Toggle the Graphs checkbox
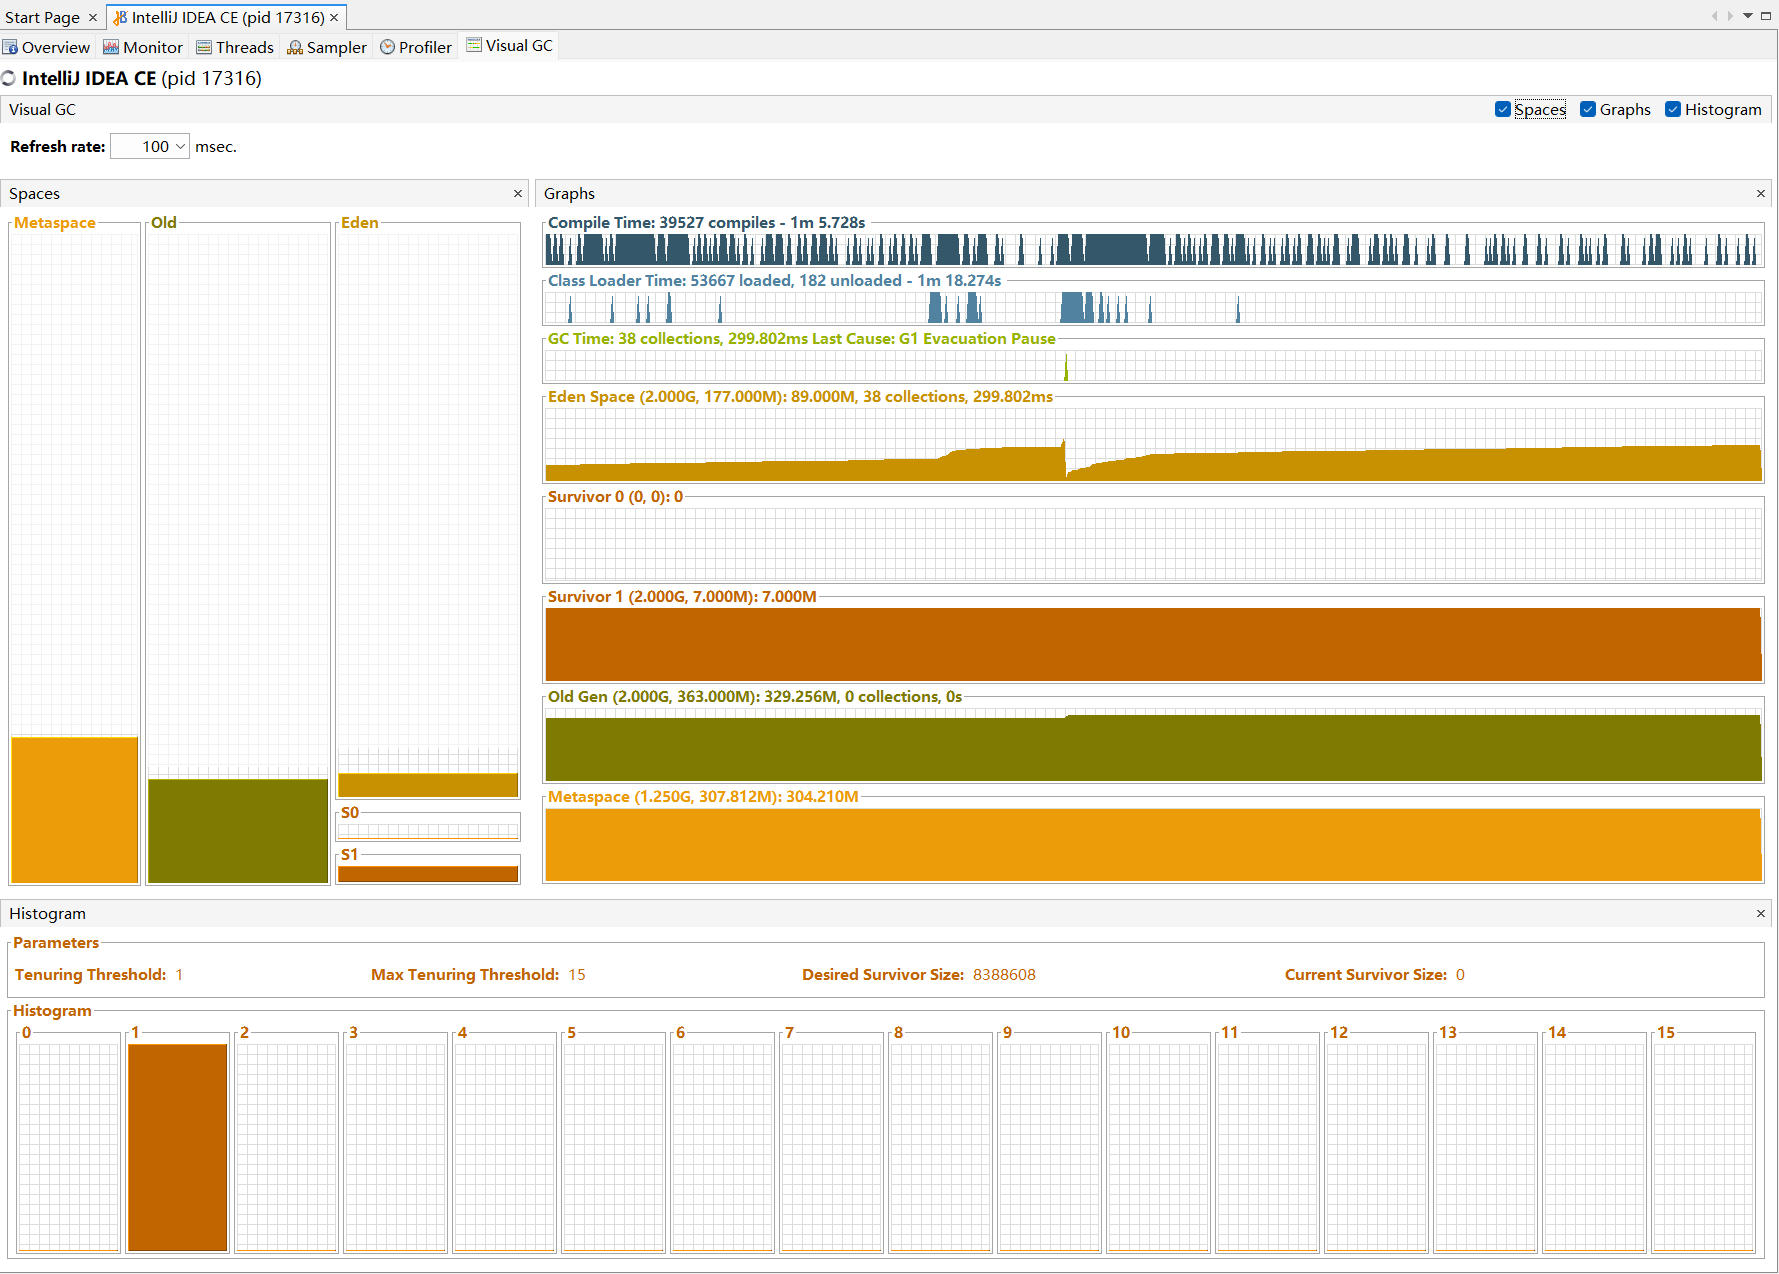The height and width of the screenshot is (1274, 1779). [1587, 110]
